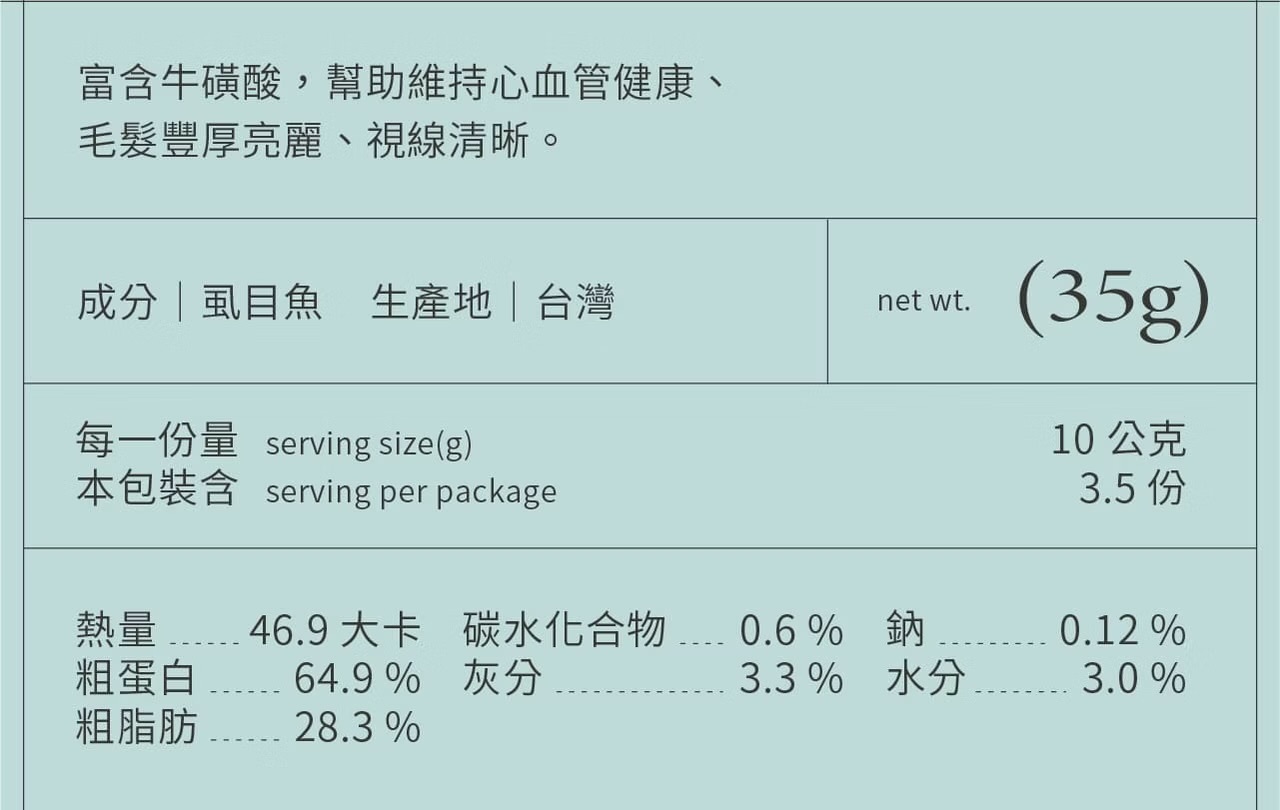
Task: Click the 富含牛磺酸 description line
Action: tap(401, 84)
